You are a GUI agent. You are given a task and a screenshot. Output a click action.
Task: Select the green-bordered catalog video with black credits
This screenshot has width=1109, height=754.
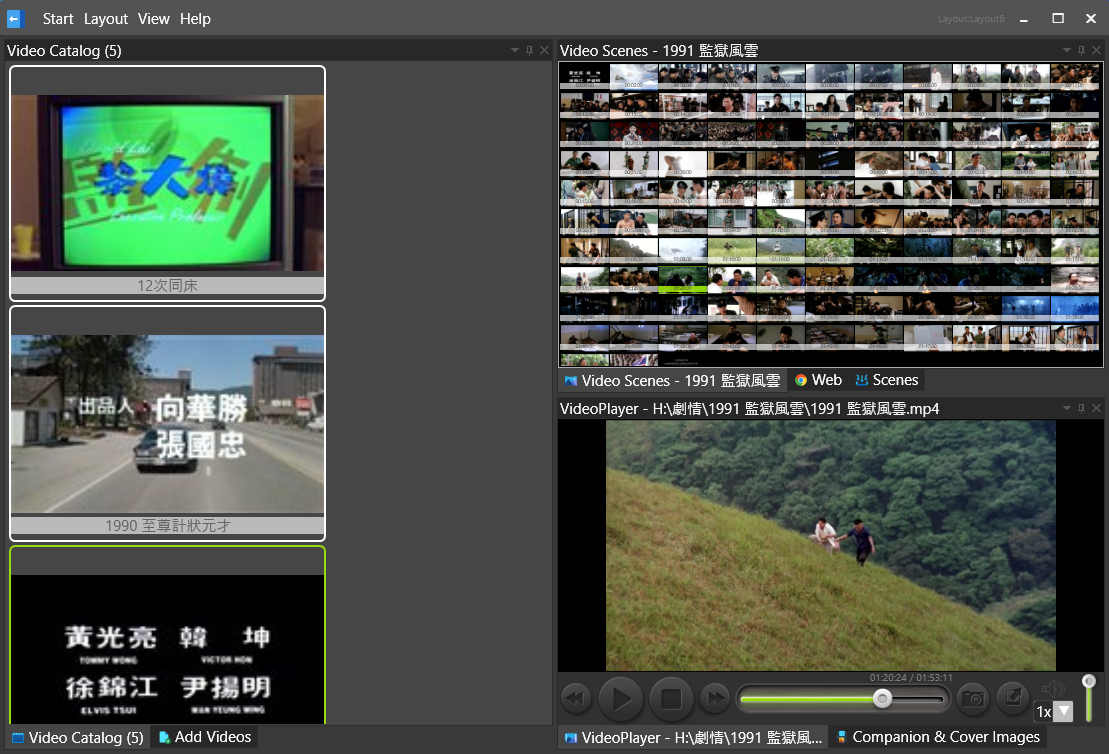[x=168, y=635]
